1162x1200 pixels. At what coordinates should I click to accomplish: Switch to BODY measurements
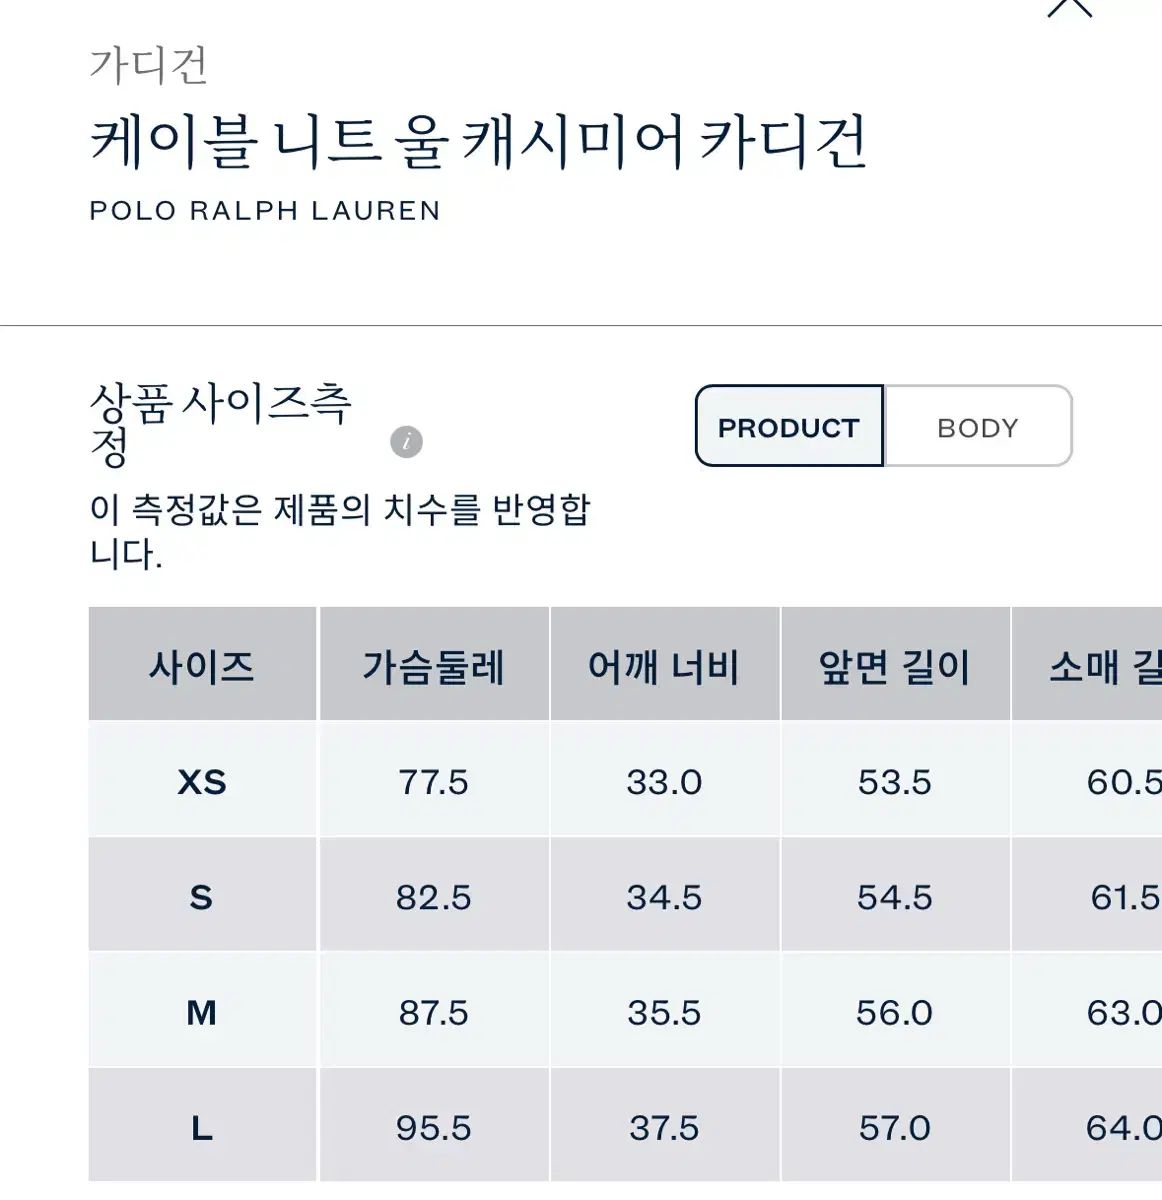978,426
